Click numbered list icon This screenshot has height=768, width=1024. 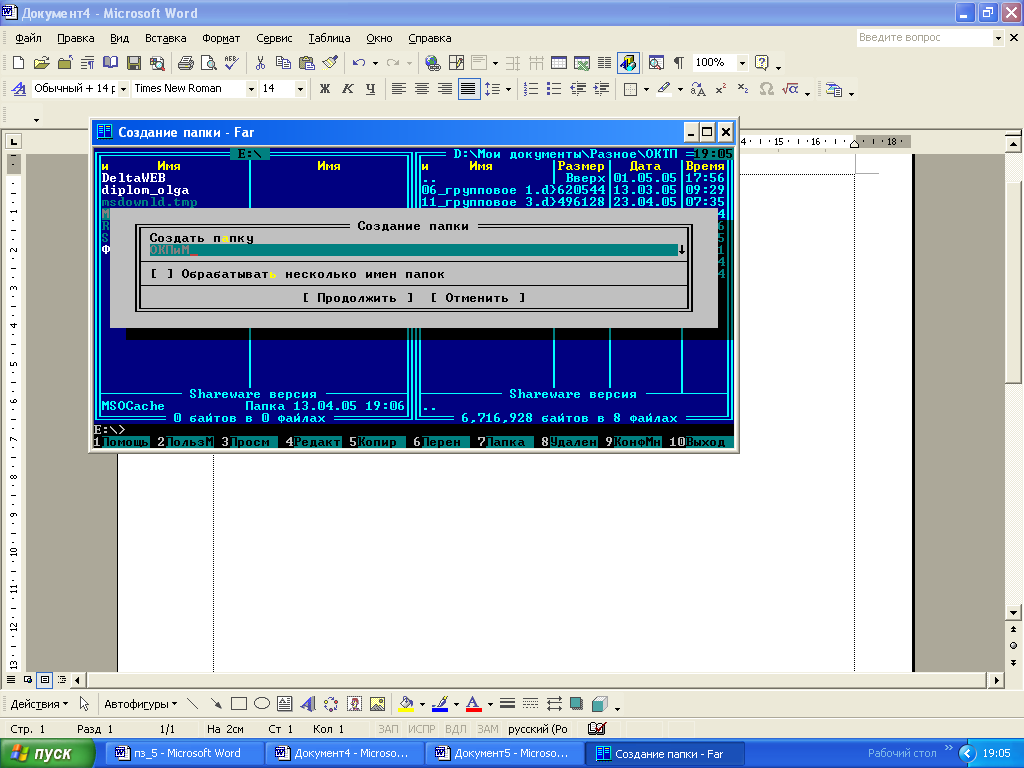[x=531, y=89]
